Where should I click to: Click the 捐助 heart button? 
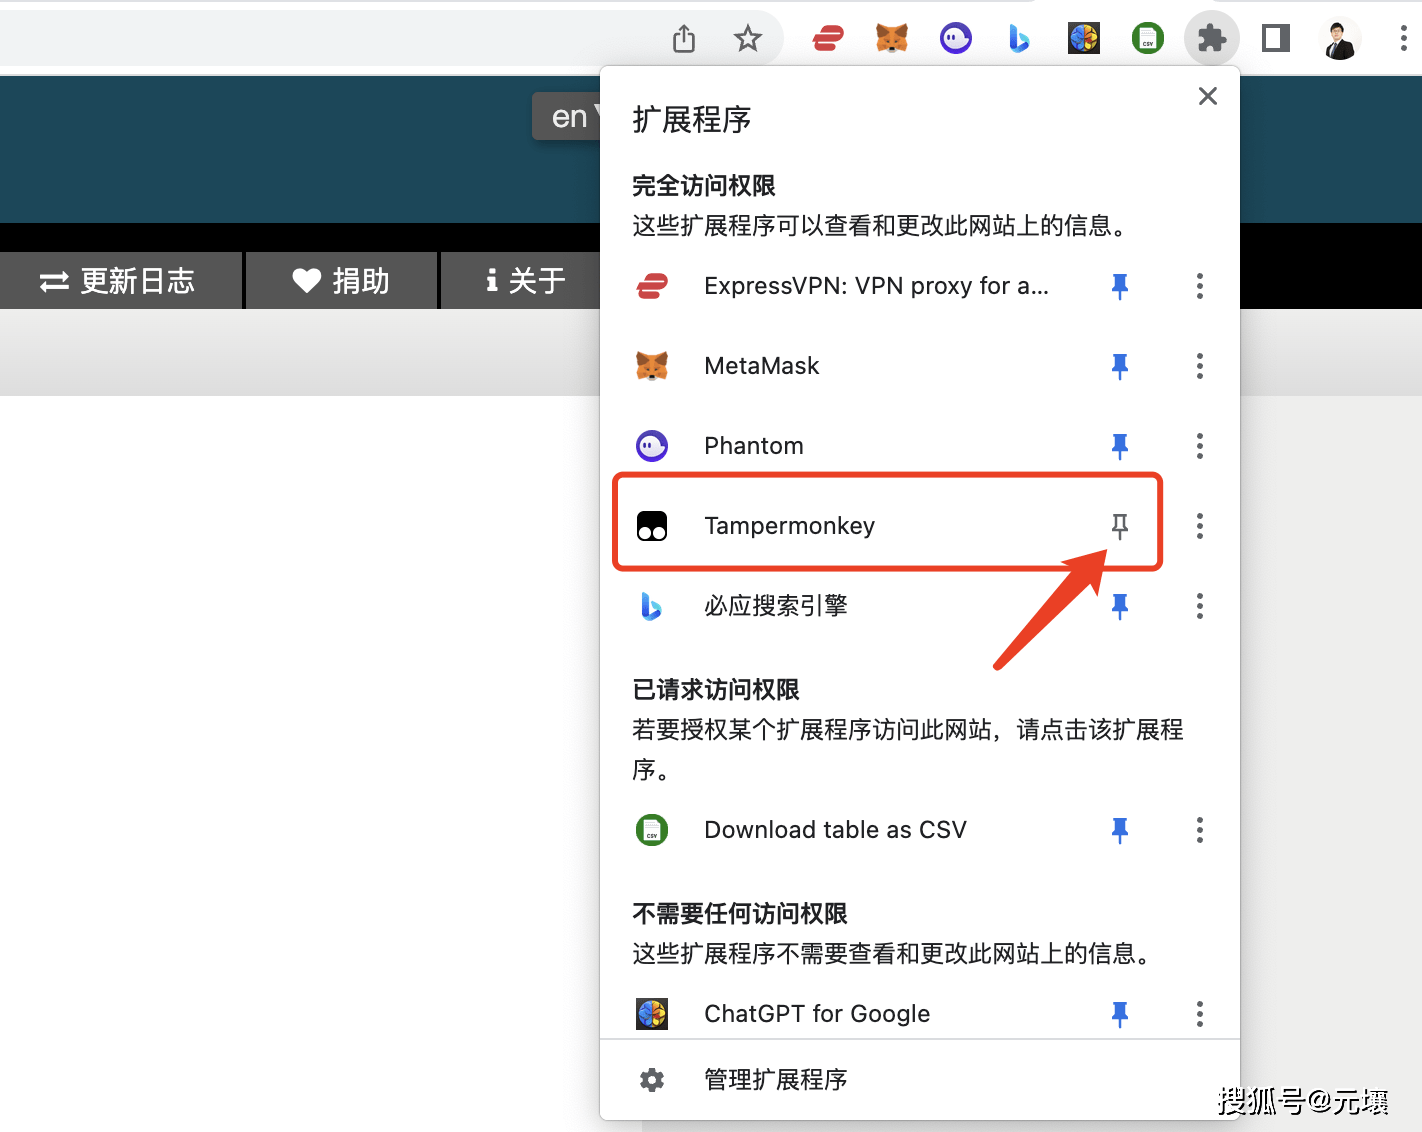[341, 280]
